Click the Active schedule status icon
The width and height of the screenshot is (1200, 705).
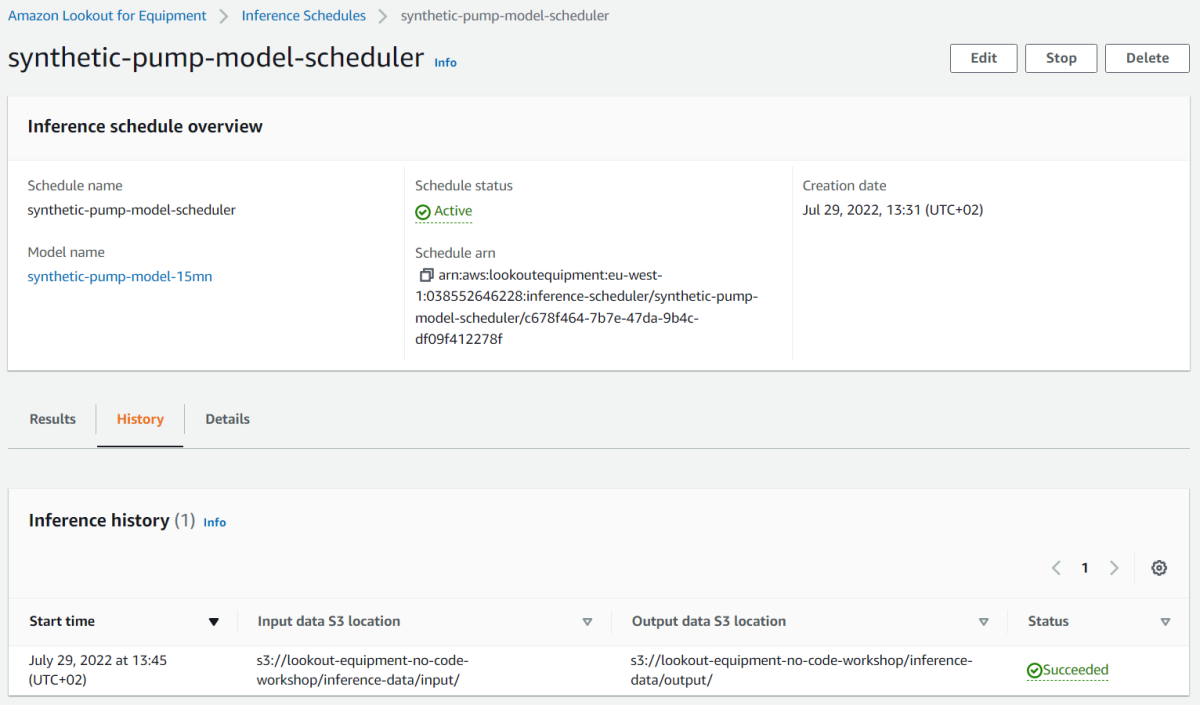[423, 212]
